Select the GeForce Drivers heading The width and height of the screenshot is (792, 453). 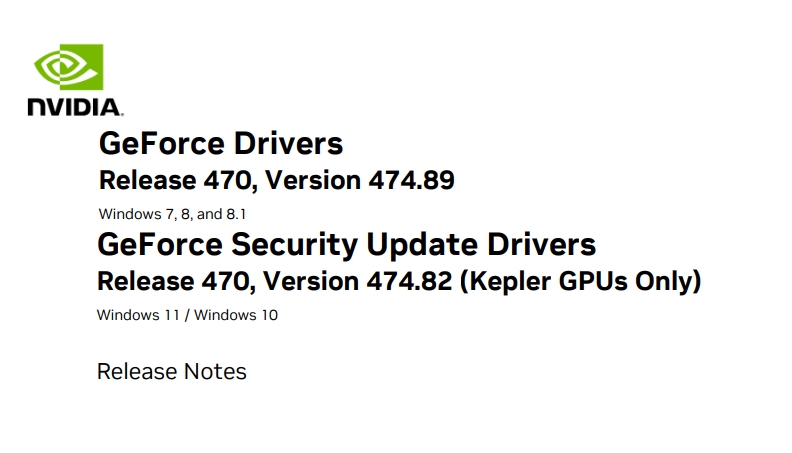[x=221, y=143]
